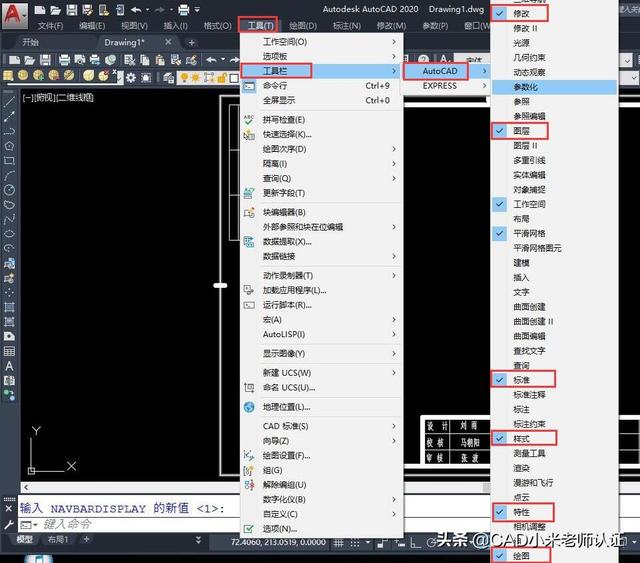Expand the 宏(A) submenu
This screenshot has width=640, height=563.
[x=322, y=320]
